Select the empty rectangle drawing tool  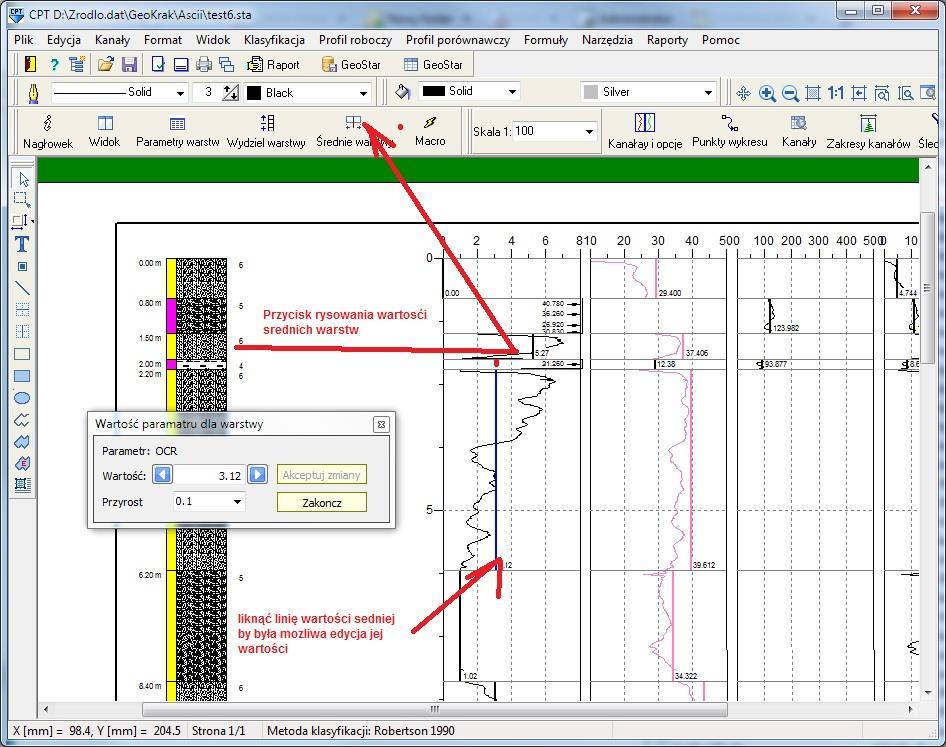pyautogui.click(x=22, y=354)
